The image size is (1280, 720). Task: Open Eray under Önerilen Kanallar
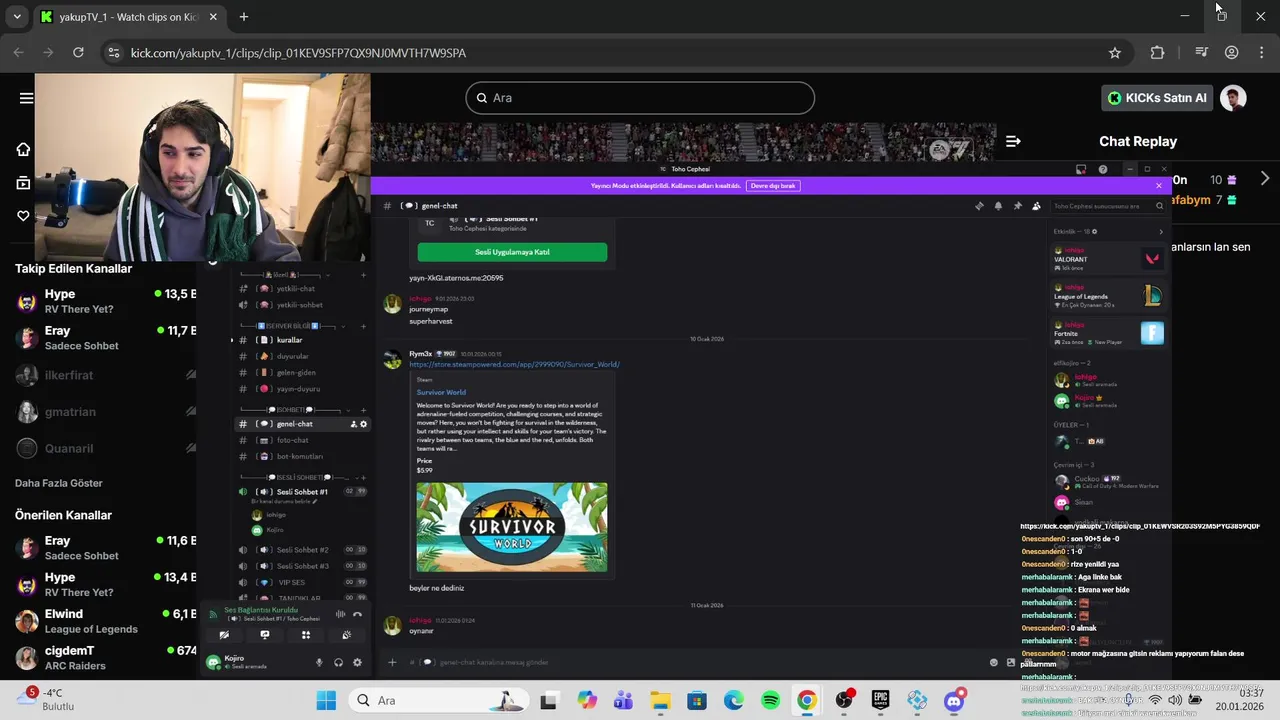pos(105,548)
